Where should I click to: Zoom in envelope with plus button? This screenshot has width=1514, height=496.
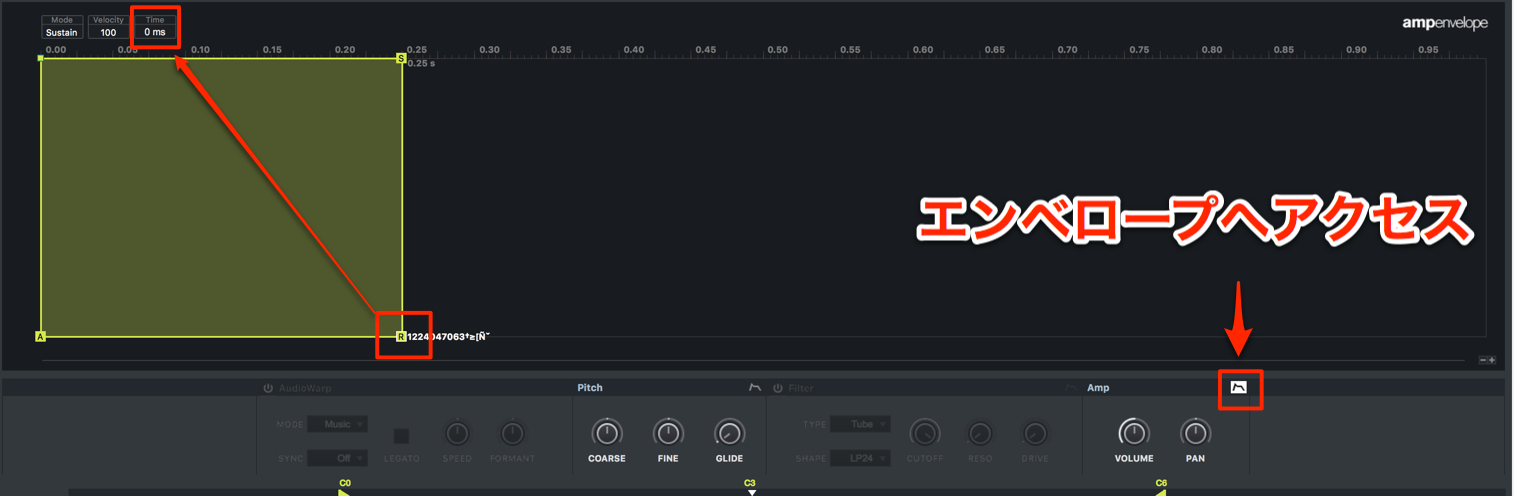[x=1491, y=360]
